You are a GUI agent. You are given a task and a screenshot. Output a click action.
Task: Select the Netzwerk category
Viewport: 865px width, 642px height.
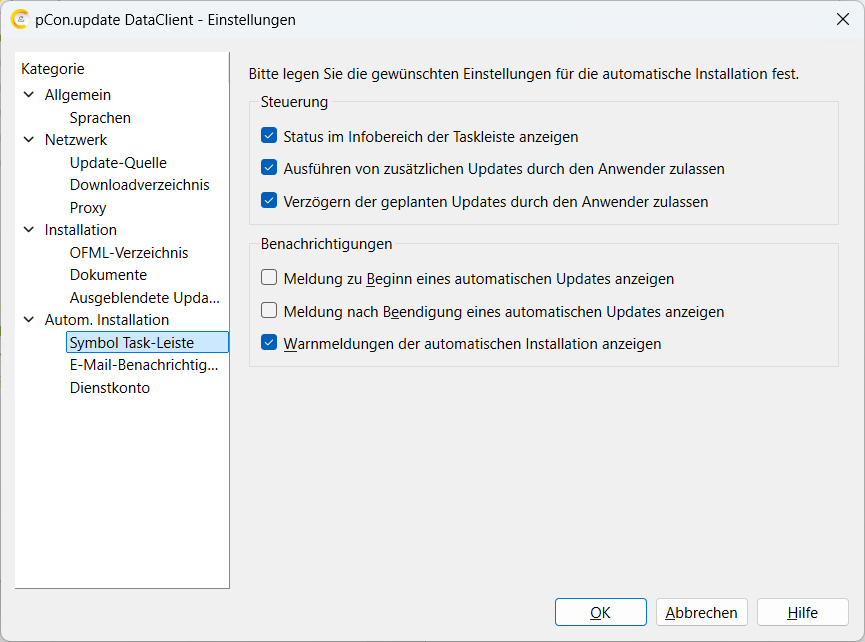(76, 140)
